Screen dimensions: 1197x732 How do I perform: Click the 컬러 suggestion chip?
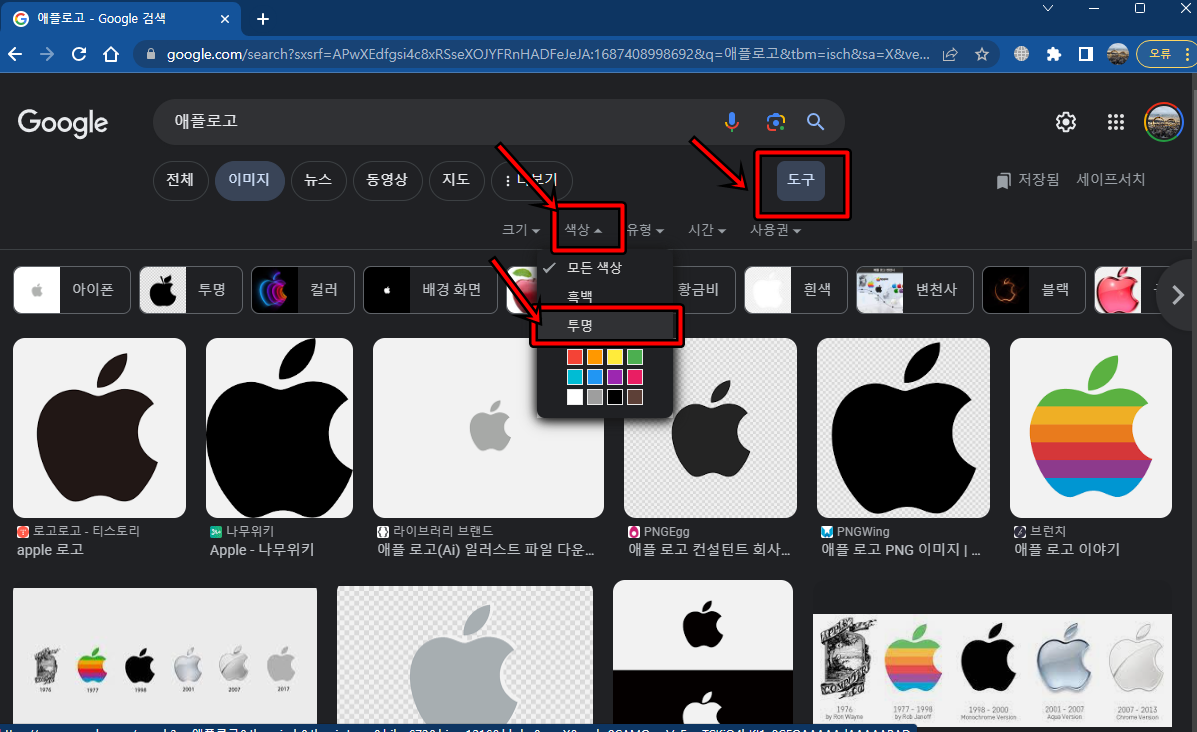[303, 290]
